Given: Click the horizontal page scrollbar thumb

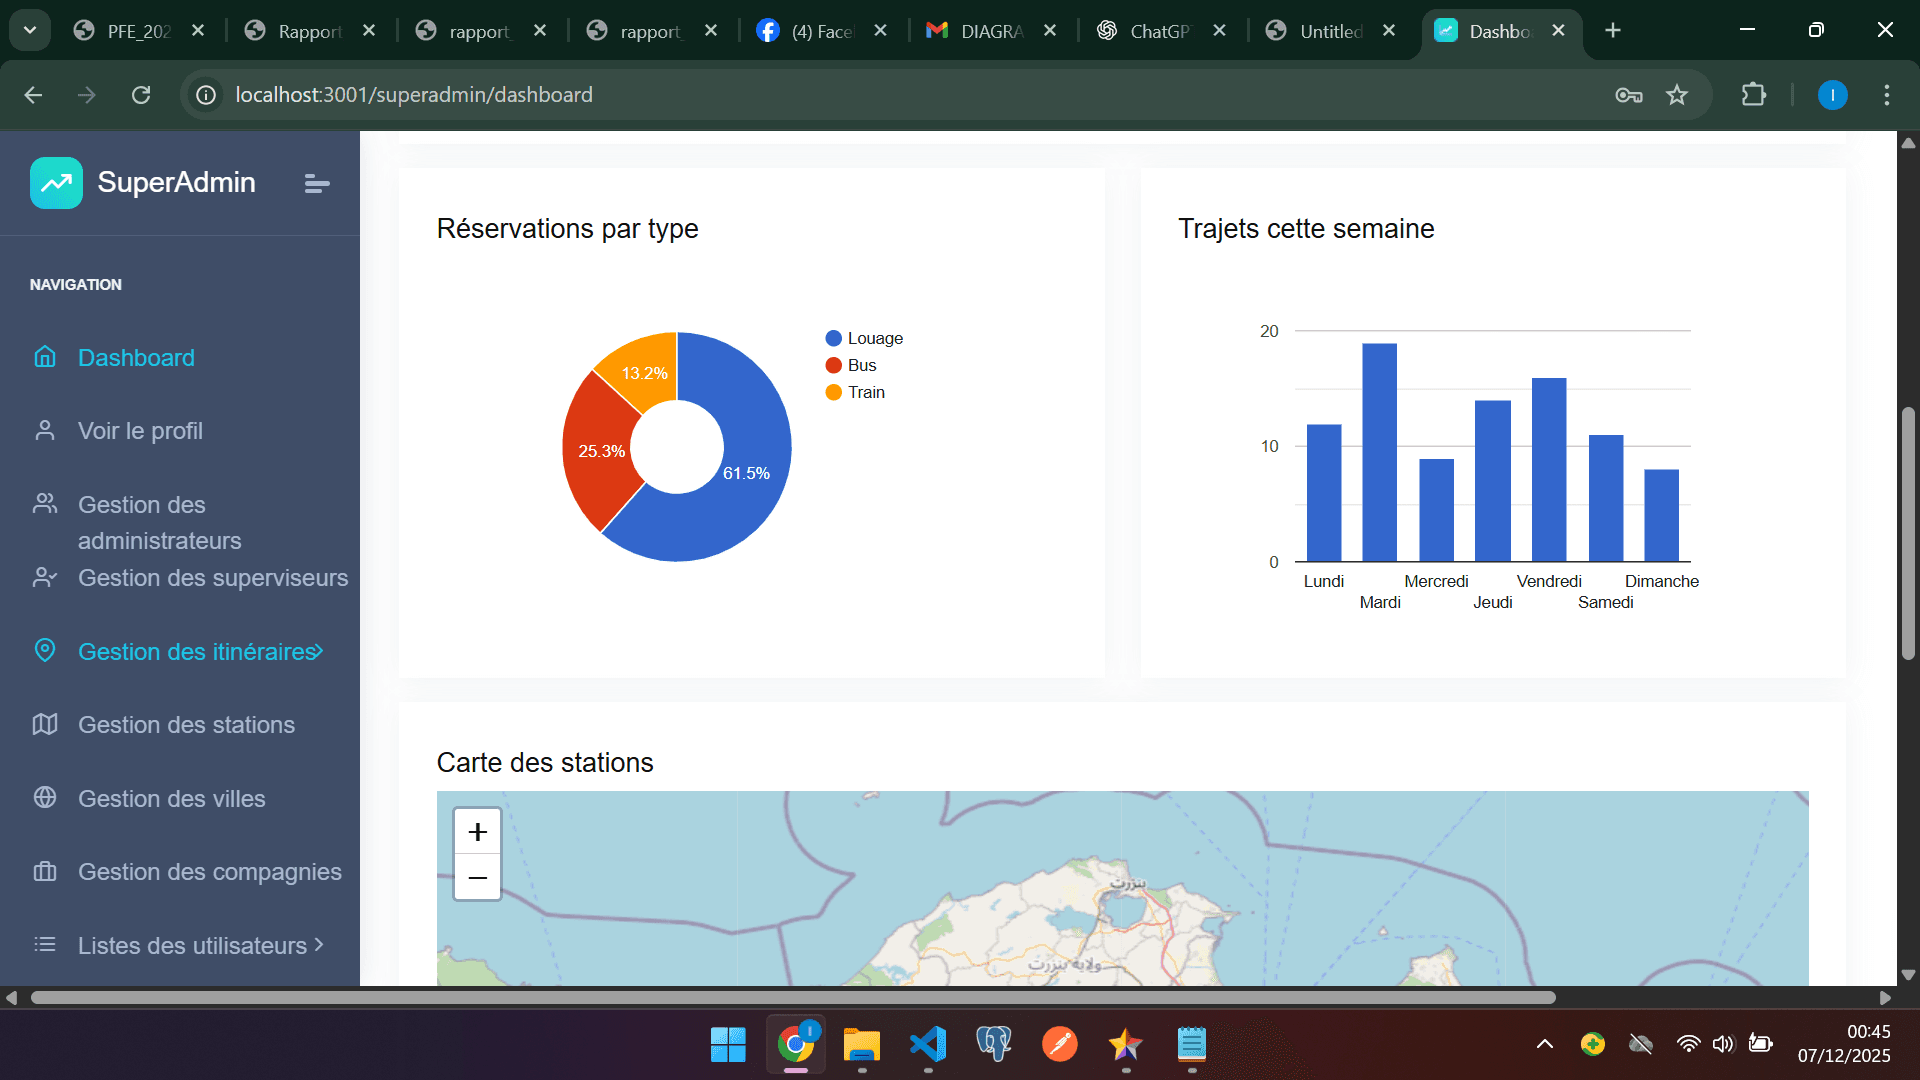Looking at the screenshot, I should [793, 997].
